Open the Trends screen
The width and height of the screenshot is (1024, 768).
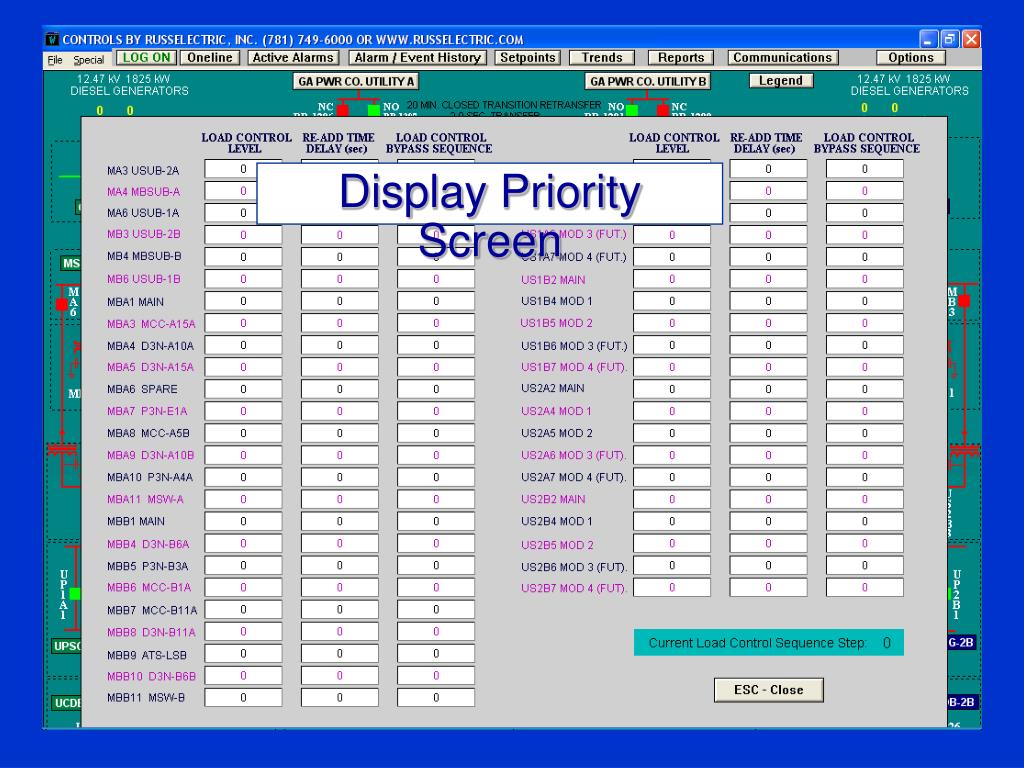(x=601, y=57)
